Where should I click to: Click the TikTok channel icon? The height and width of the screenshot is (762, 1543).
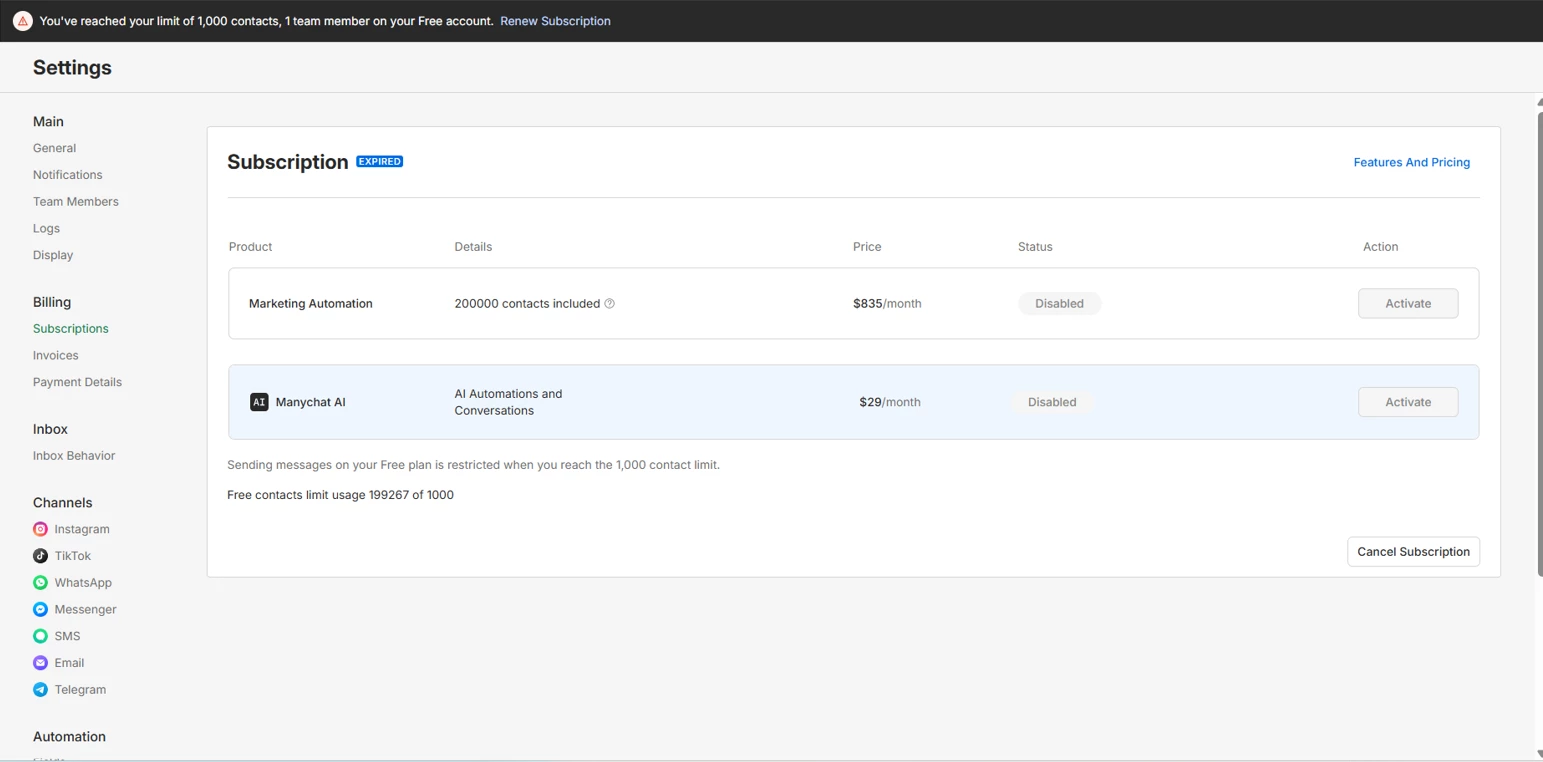point(40,556)
